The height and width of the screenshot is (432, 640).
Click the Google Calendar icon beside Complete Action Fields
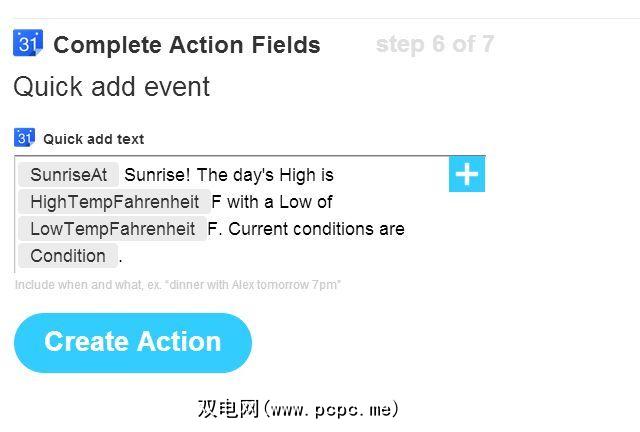[27, 43]
